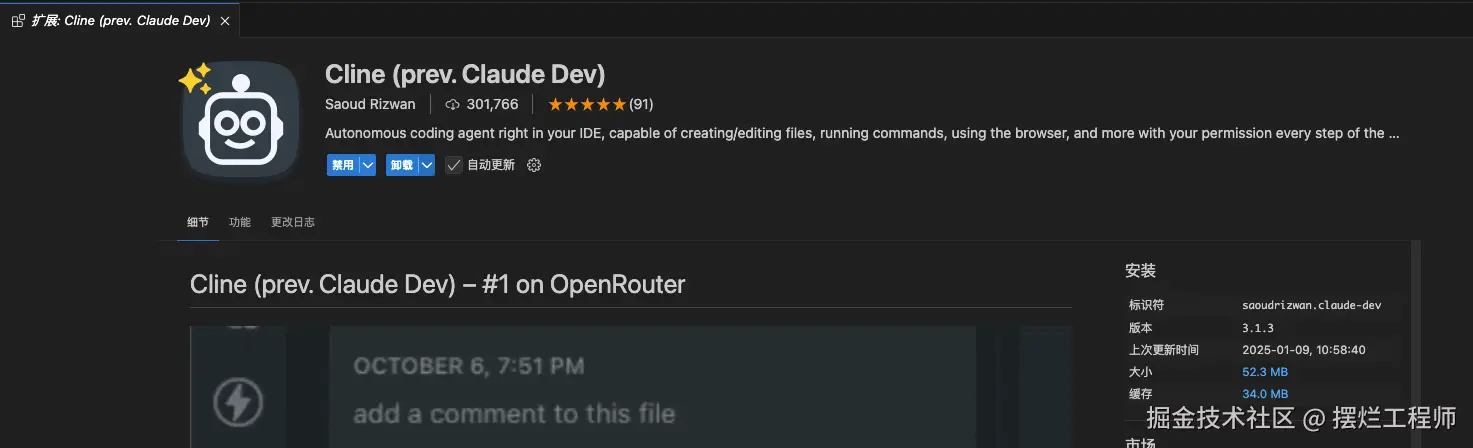The width and height of the screenshot is (1473, 448).
Task: Click the (91) ratings count
Action: pyautogui.click(x=641, y=105)
